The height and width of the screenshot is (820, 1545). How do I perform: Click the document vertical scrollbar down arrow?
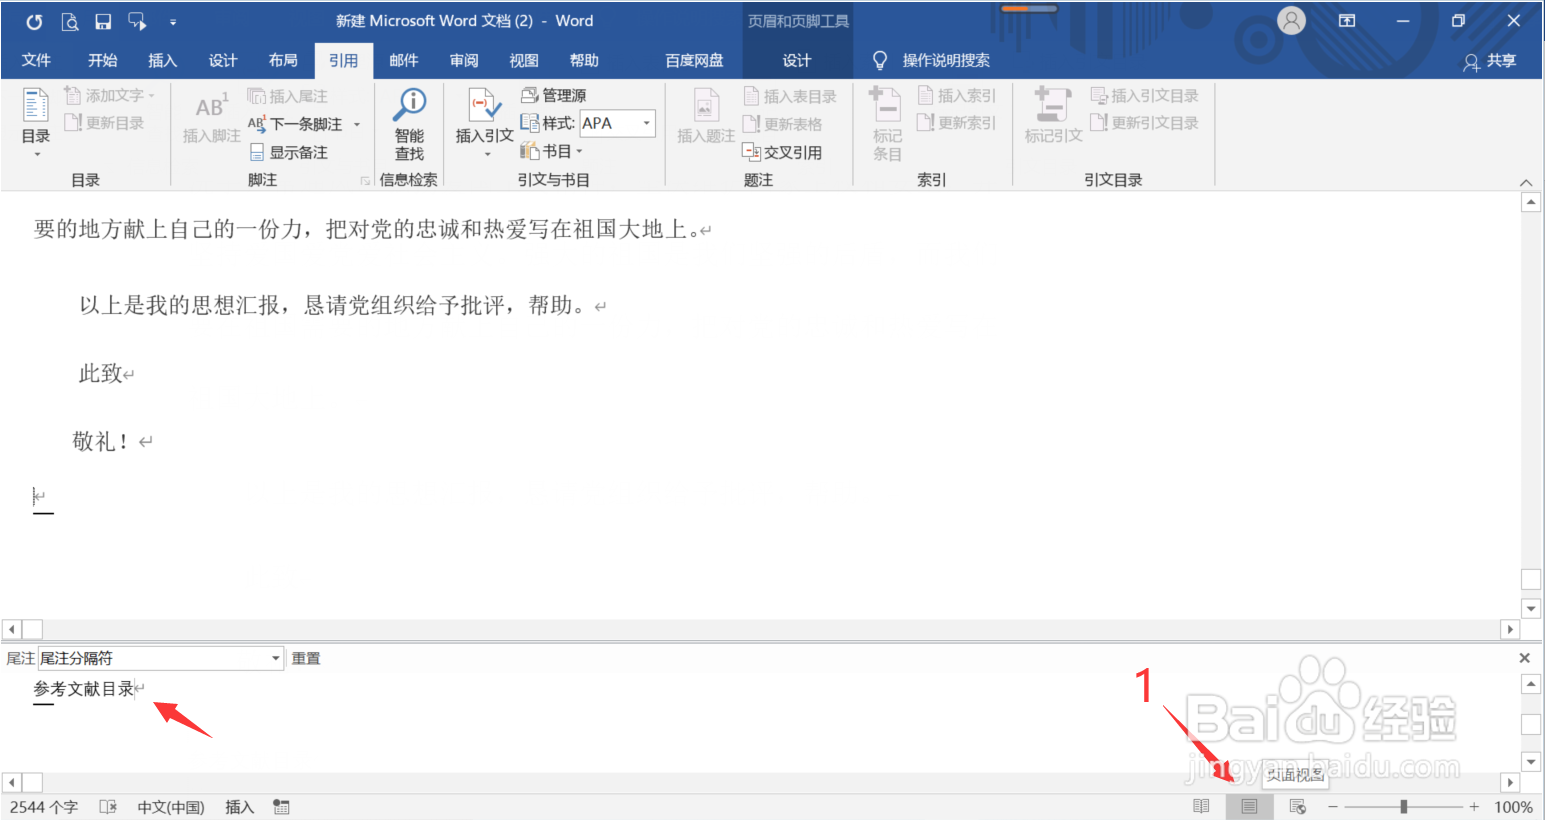point(1530,608)
